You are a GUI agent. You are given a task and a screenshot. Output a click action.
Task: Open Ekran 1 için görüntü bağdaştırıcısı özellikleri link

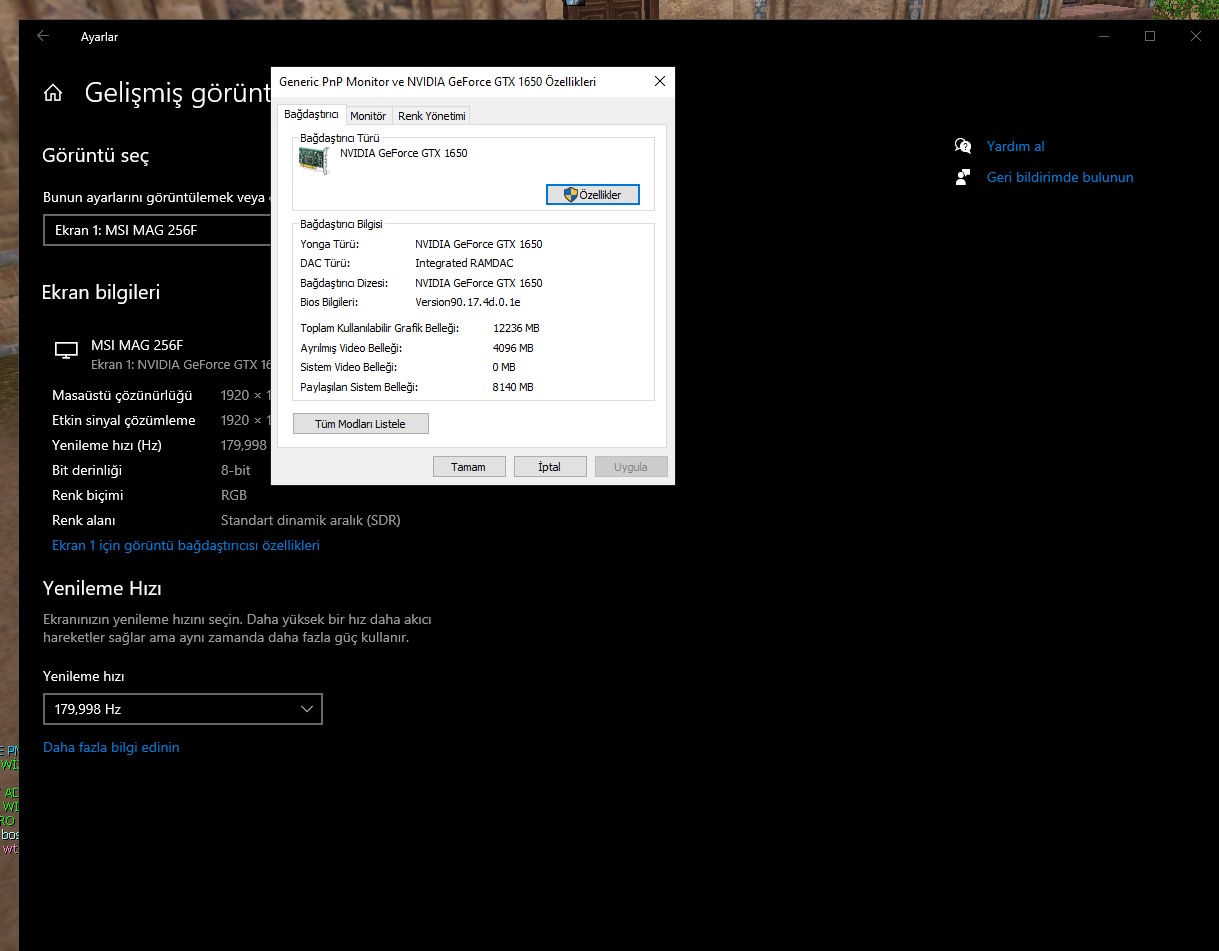click(x=186, y=545)
